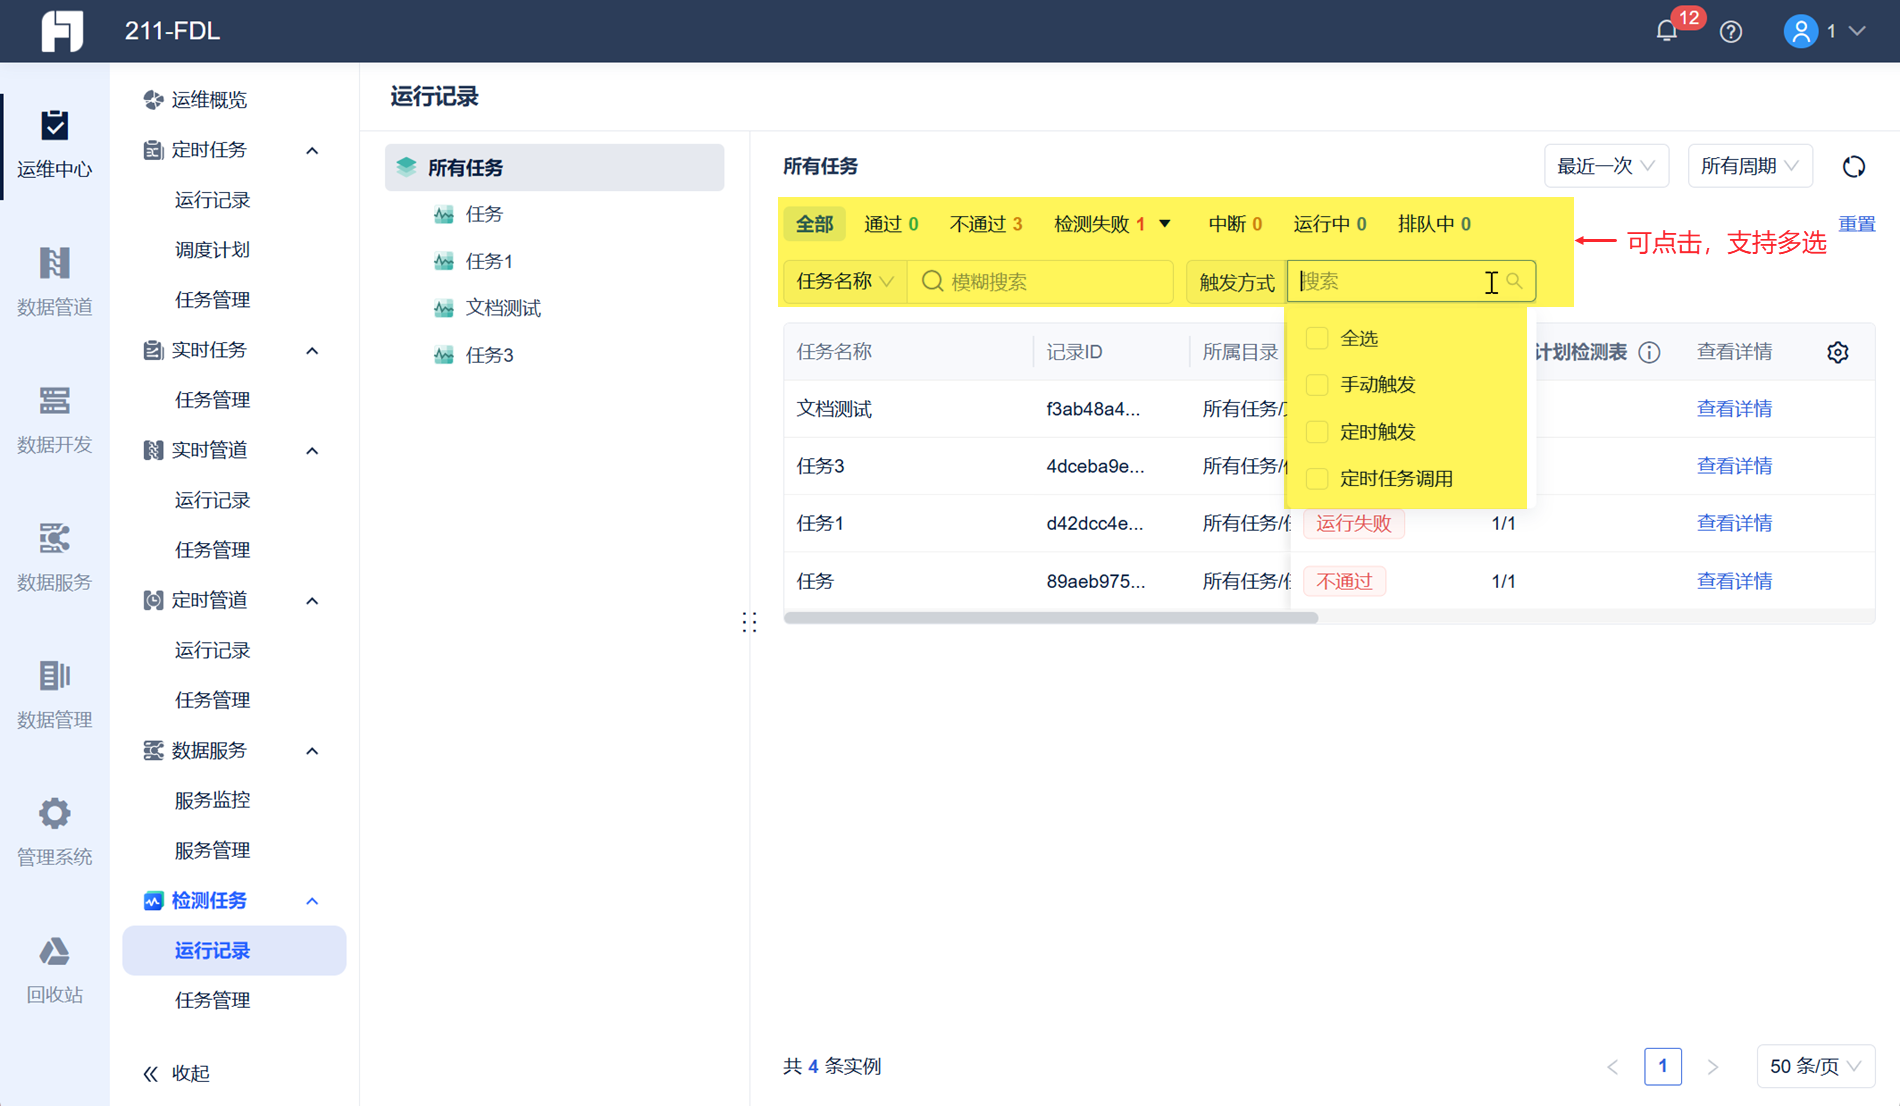The width and height of the screenshot is (1900, 1106).
Task: View details for 文档测试 row
Action: coord(1734,409)
